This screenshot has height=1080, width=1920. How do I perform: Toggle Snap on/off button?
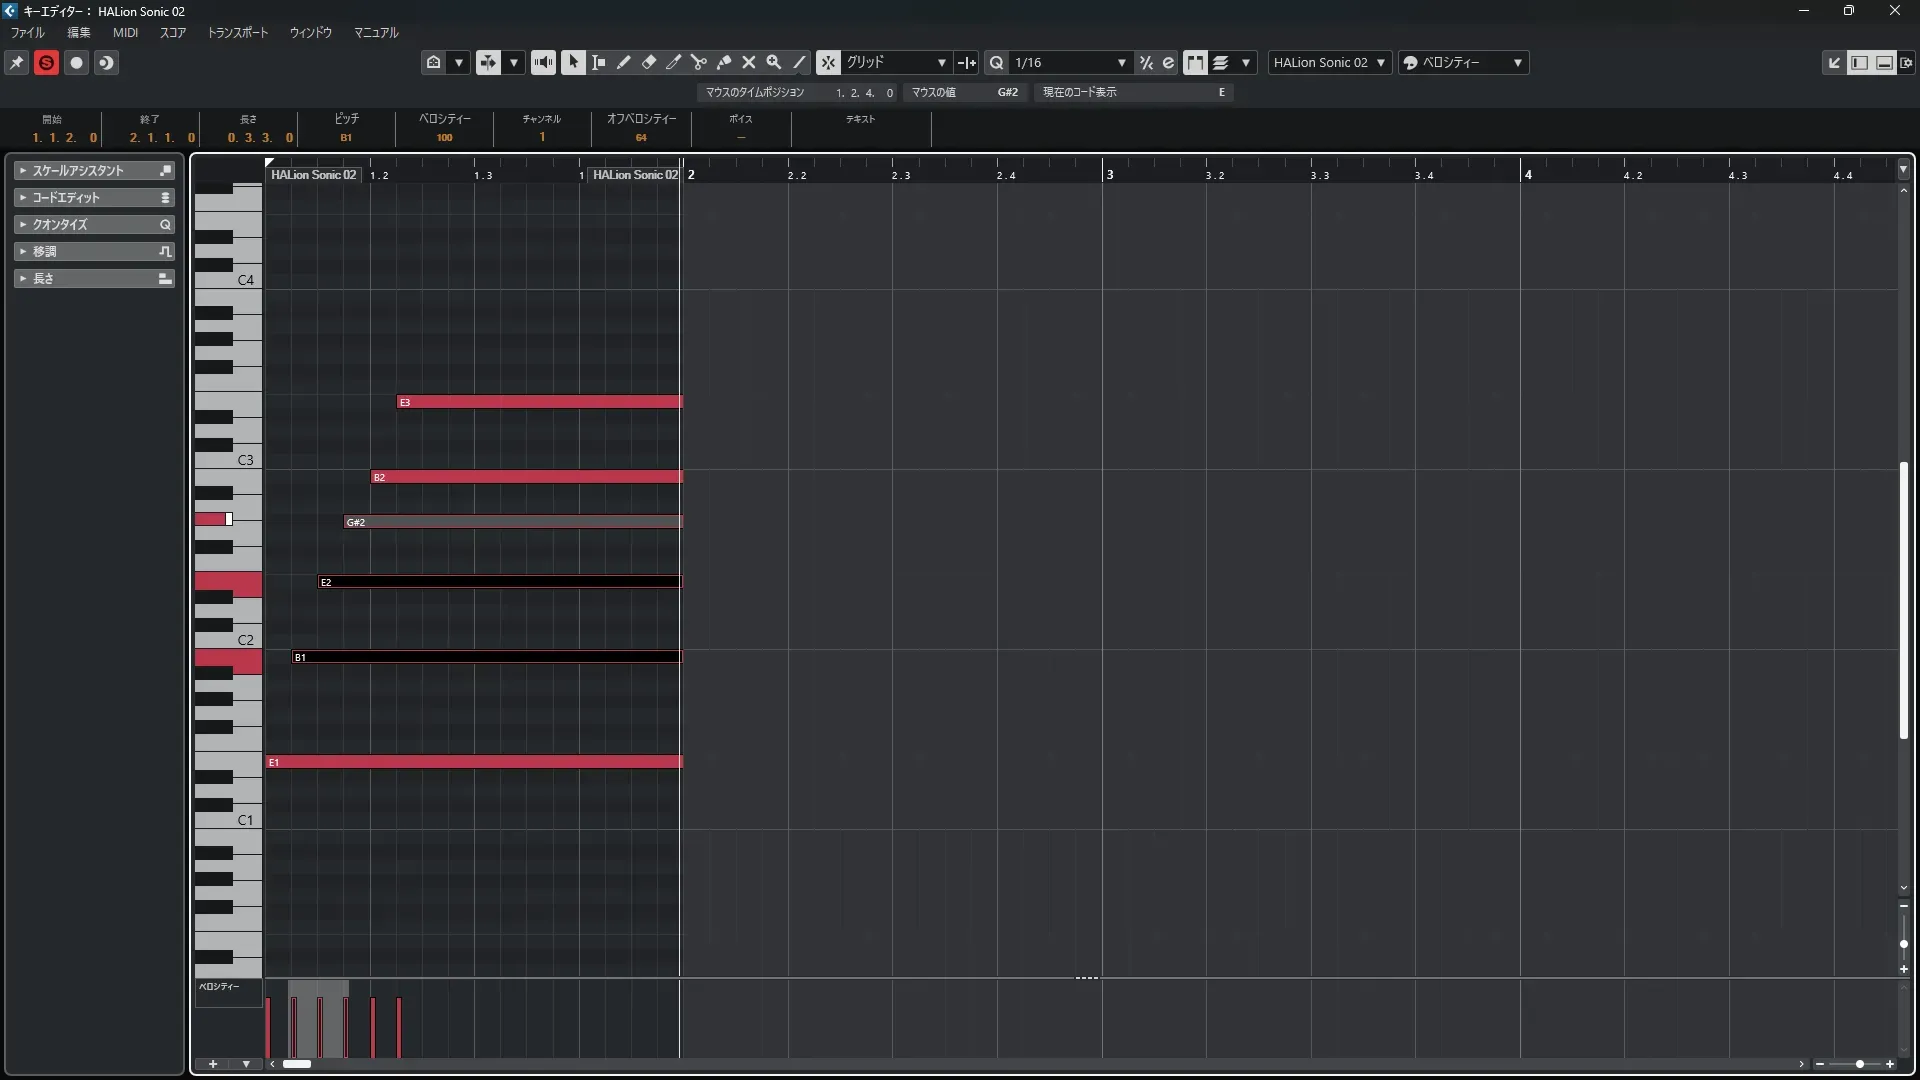pyautogui.click(x=828, y=62)
